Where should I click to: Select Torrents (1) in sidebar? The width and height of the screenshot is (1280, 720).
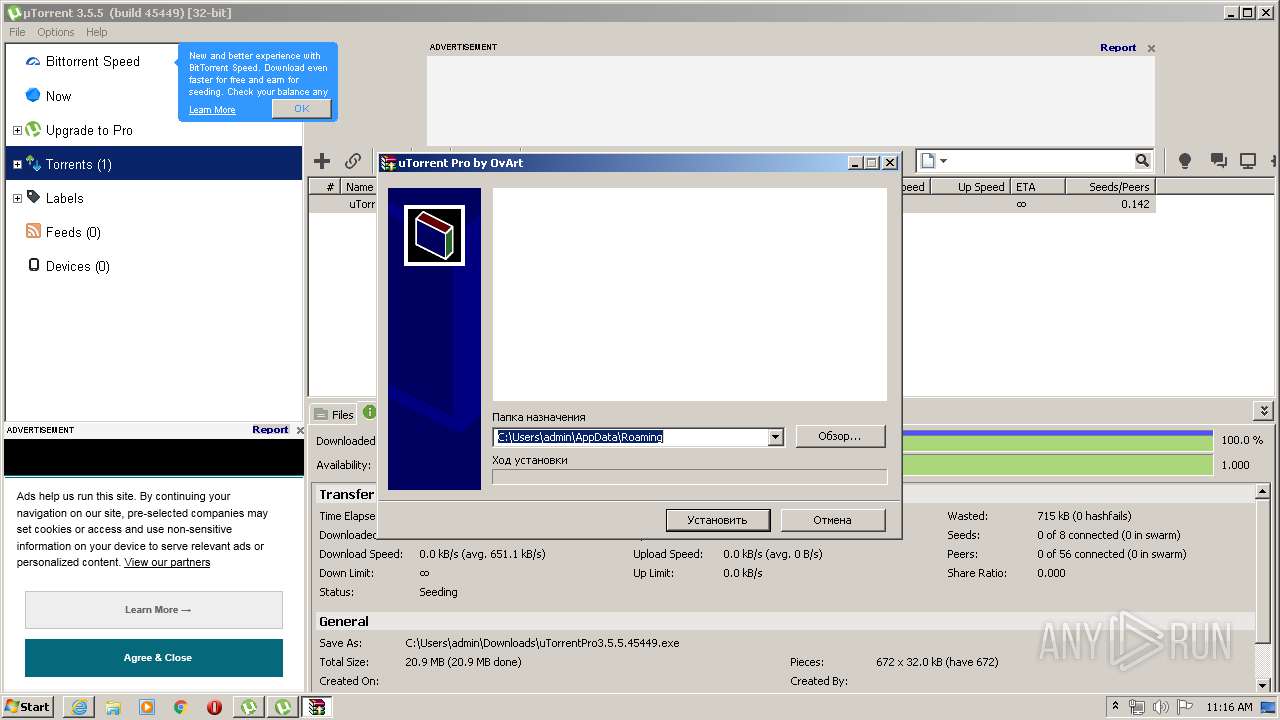click(x=154, y=164)
